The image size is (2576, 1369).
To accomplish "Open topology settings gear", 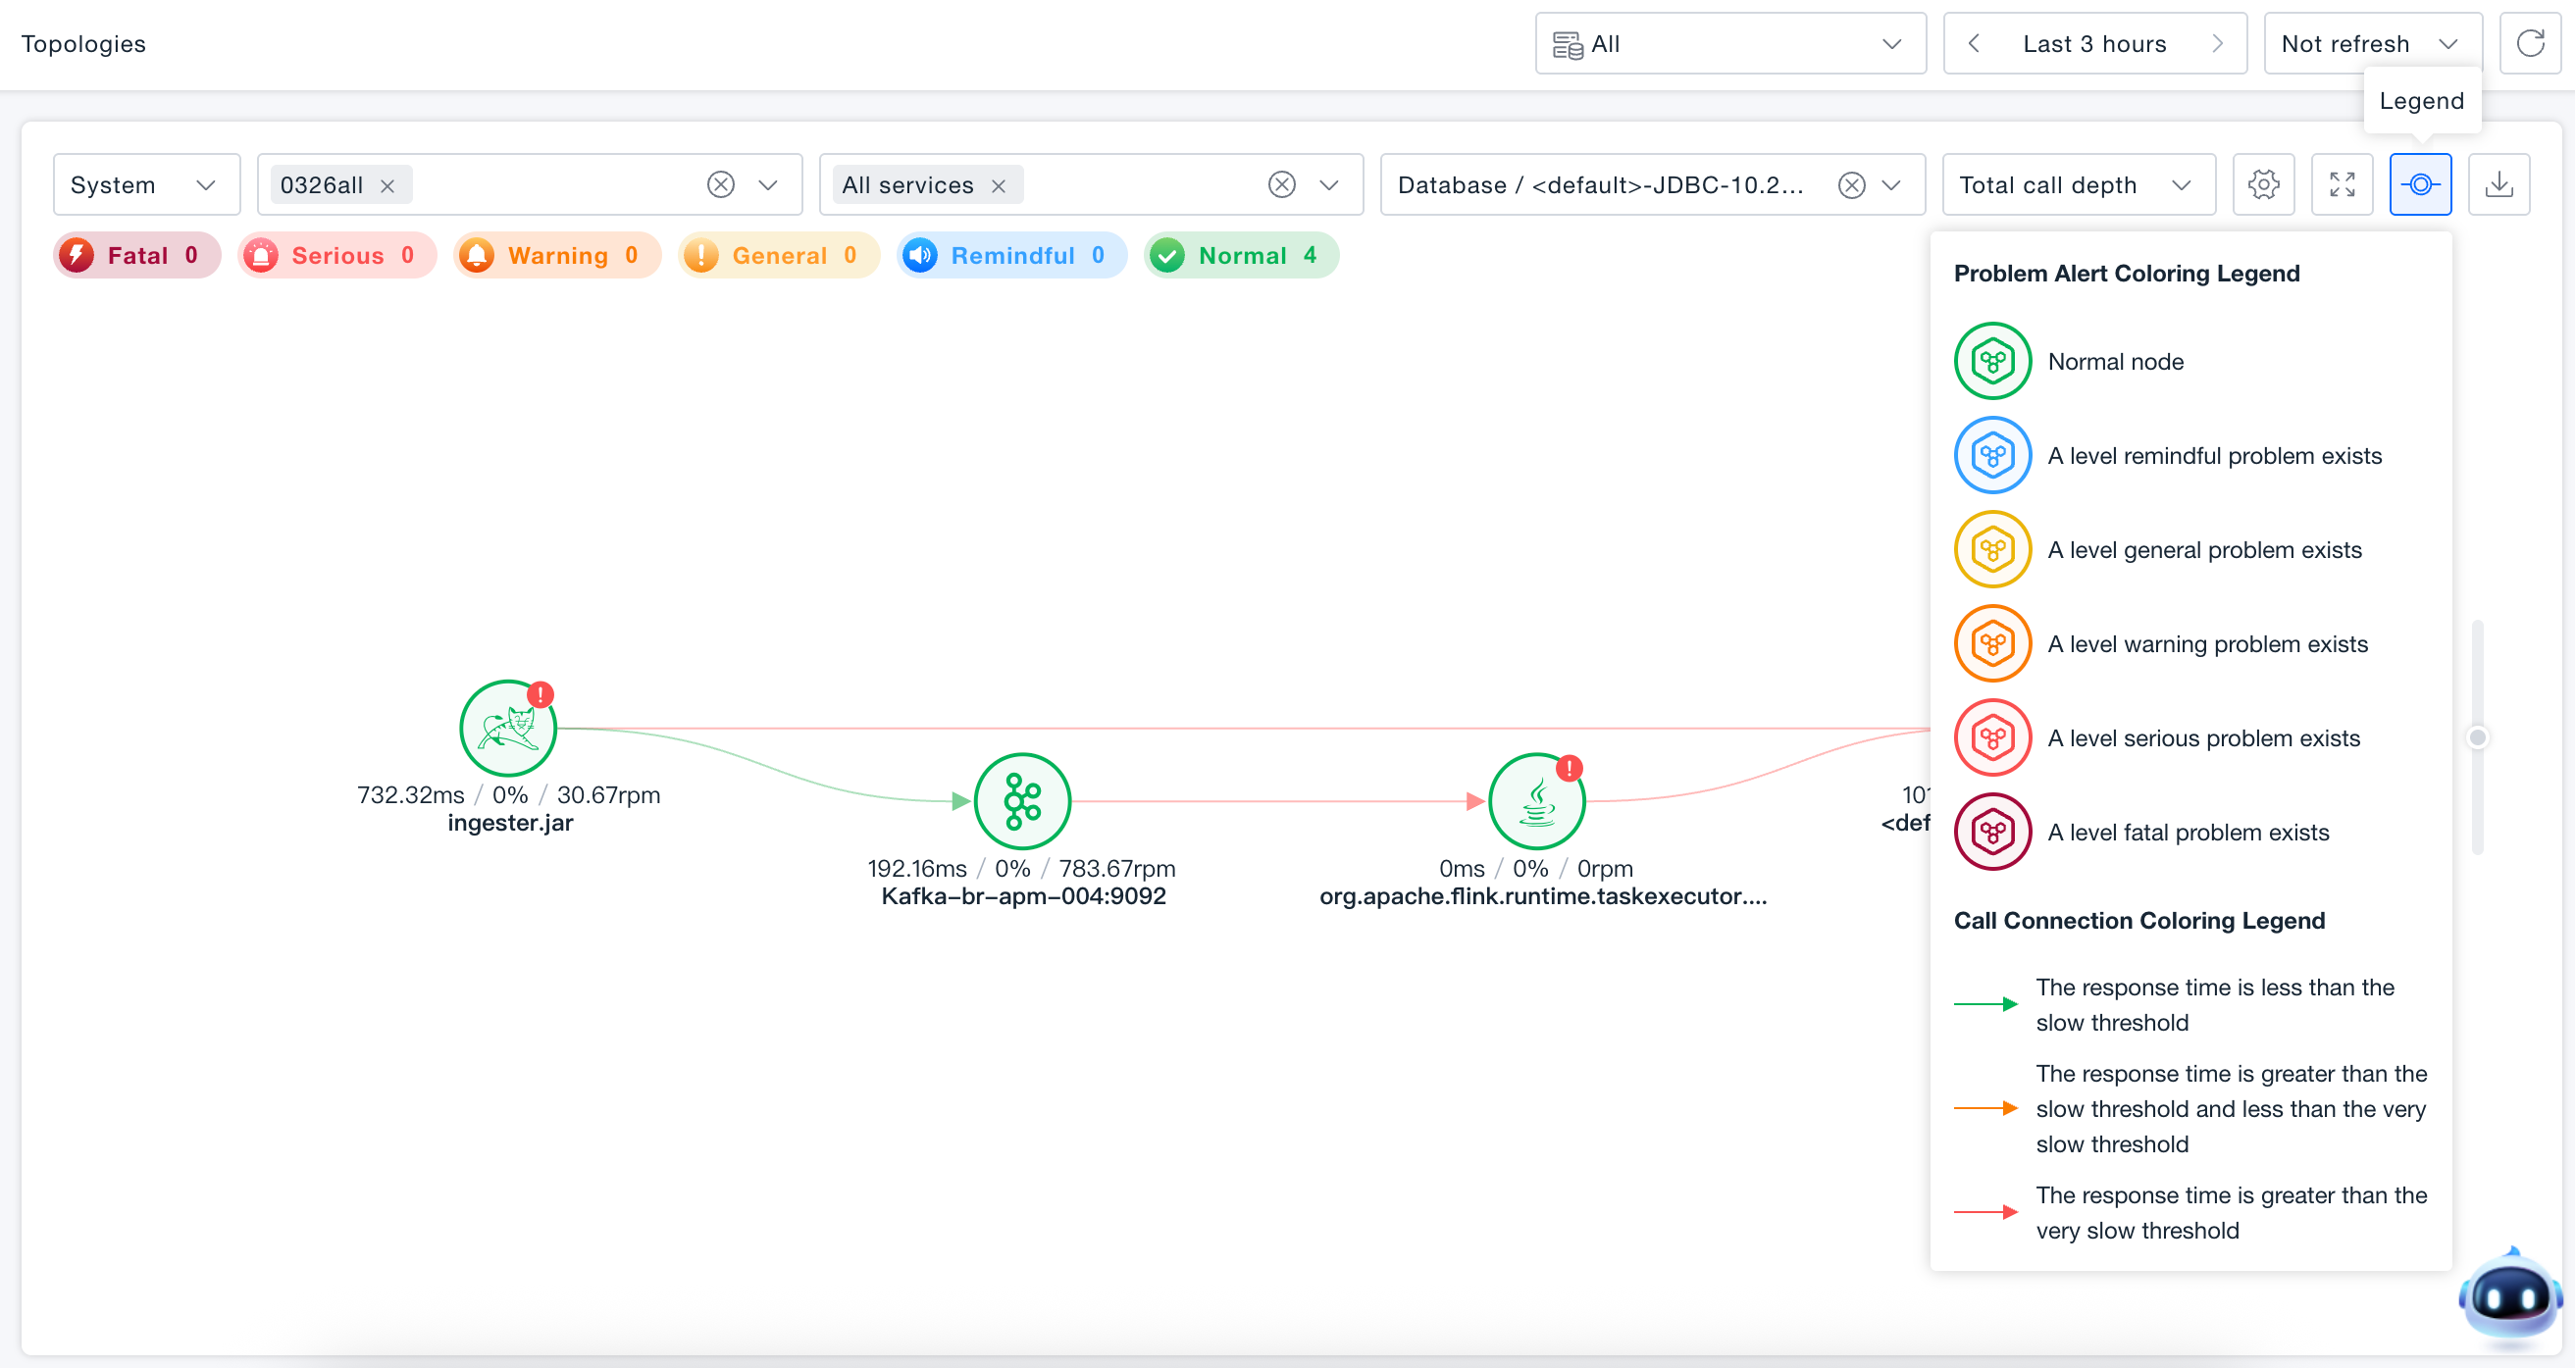I will pos(2264,185).
